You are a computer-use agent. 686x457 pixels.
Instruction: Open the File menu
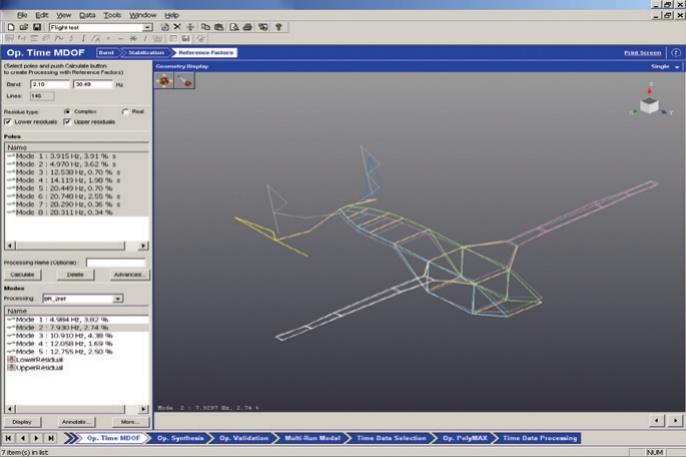click(22, 15)
